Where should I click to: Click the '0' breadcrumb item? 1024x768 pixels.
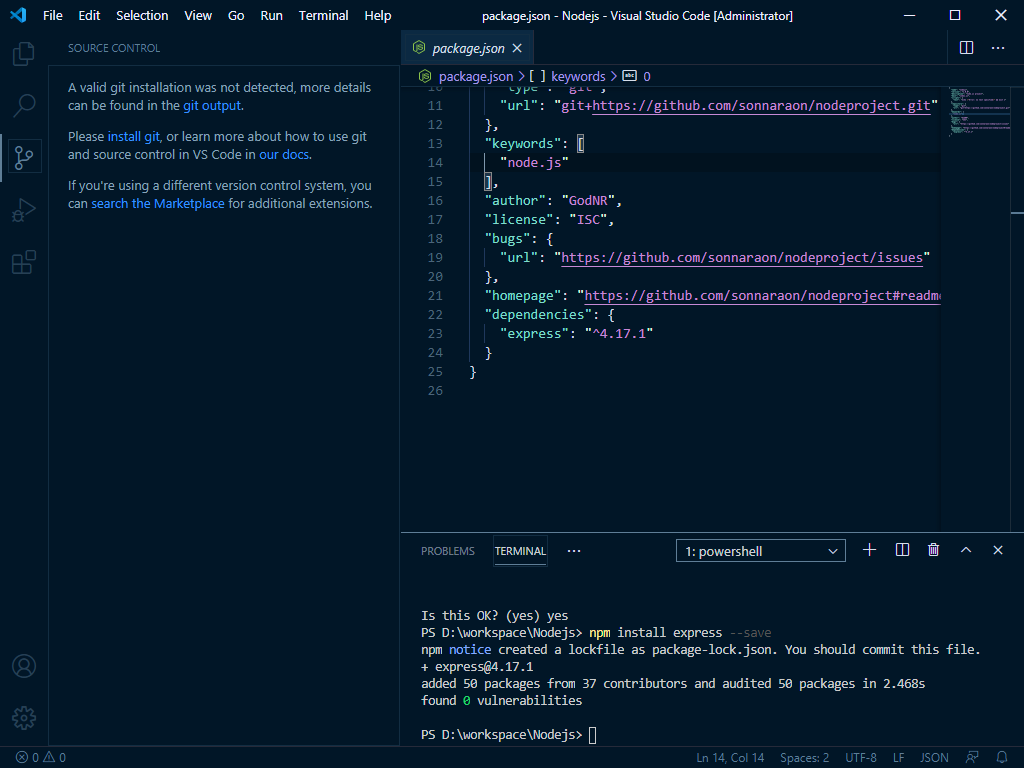coord(647,76)
